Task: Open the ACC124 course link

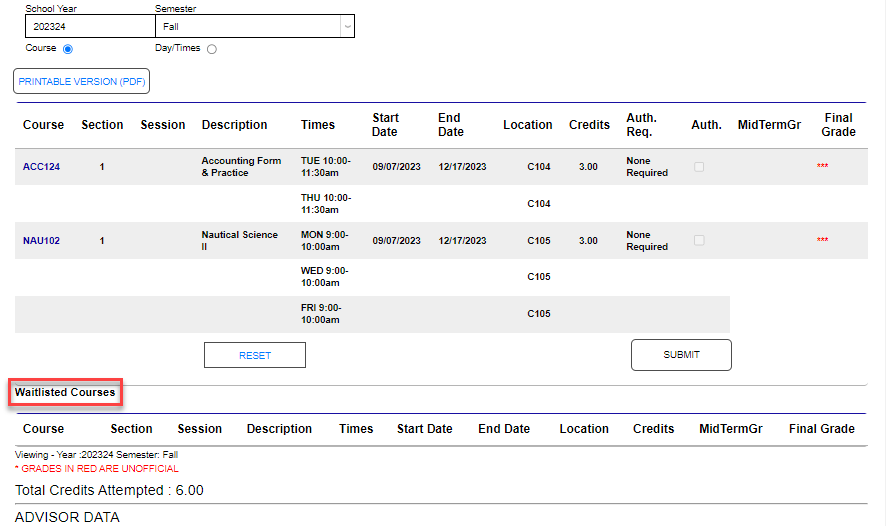Action: [41, 167]
